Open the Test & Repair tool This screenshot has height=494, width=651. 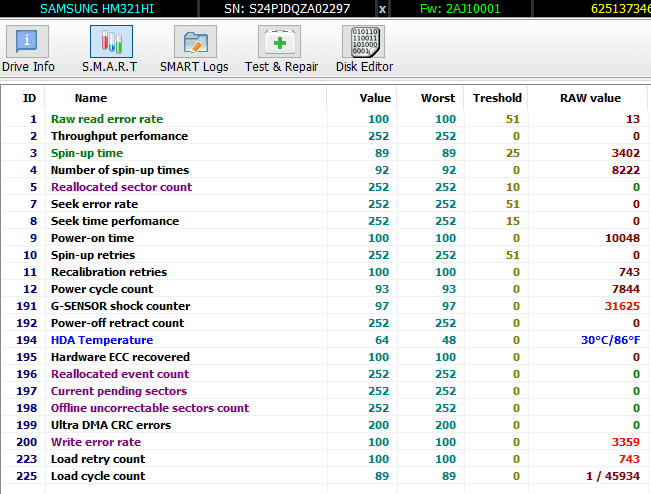(x=281, y=49)
